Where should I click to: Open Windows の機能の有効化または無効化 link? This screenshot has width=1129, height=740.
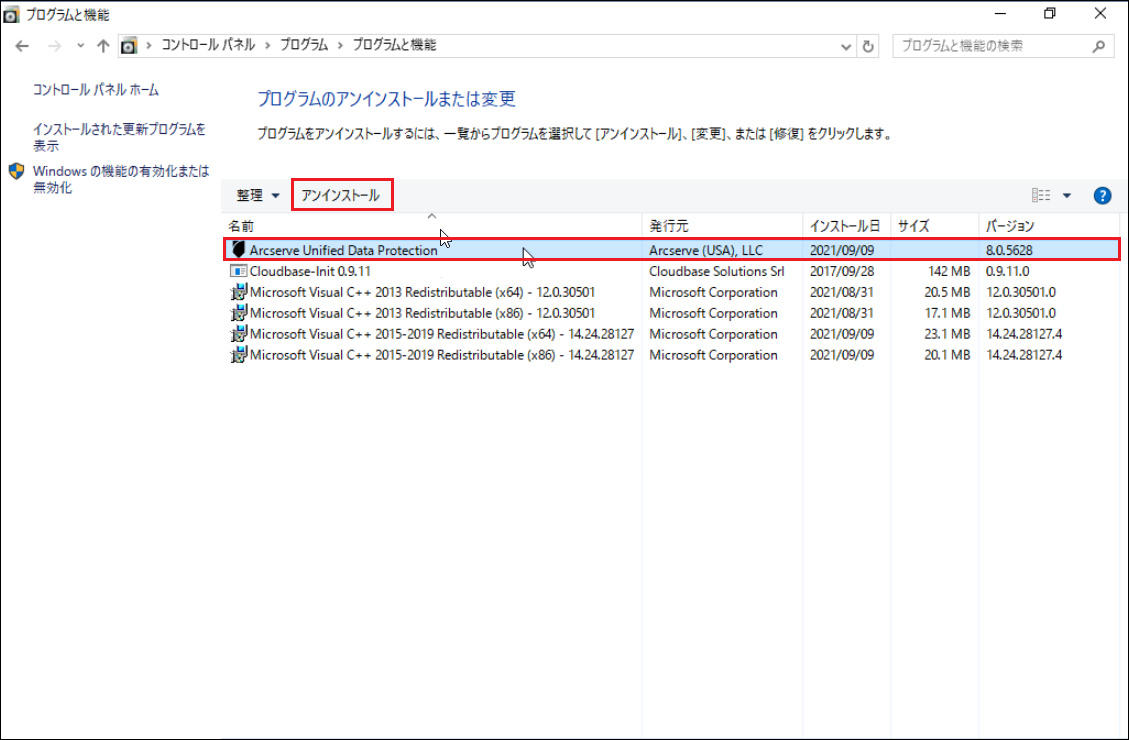[121, 179]
